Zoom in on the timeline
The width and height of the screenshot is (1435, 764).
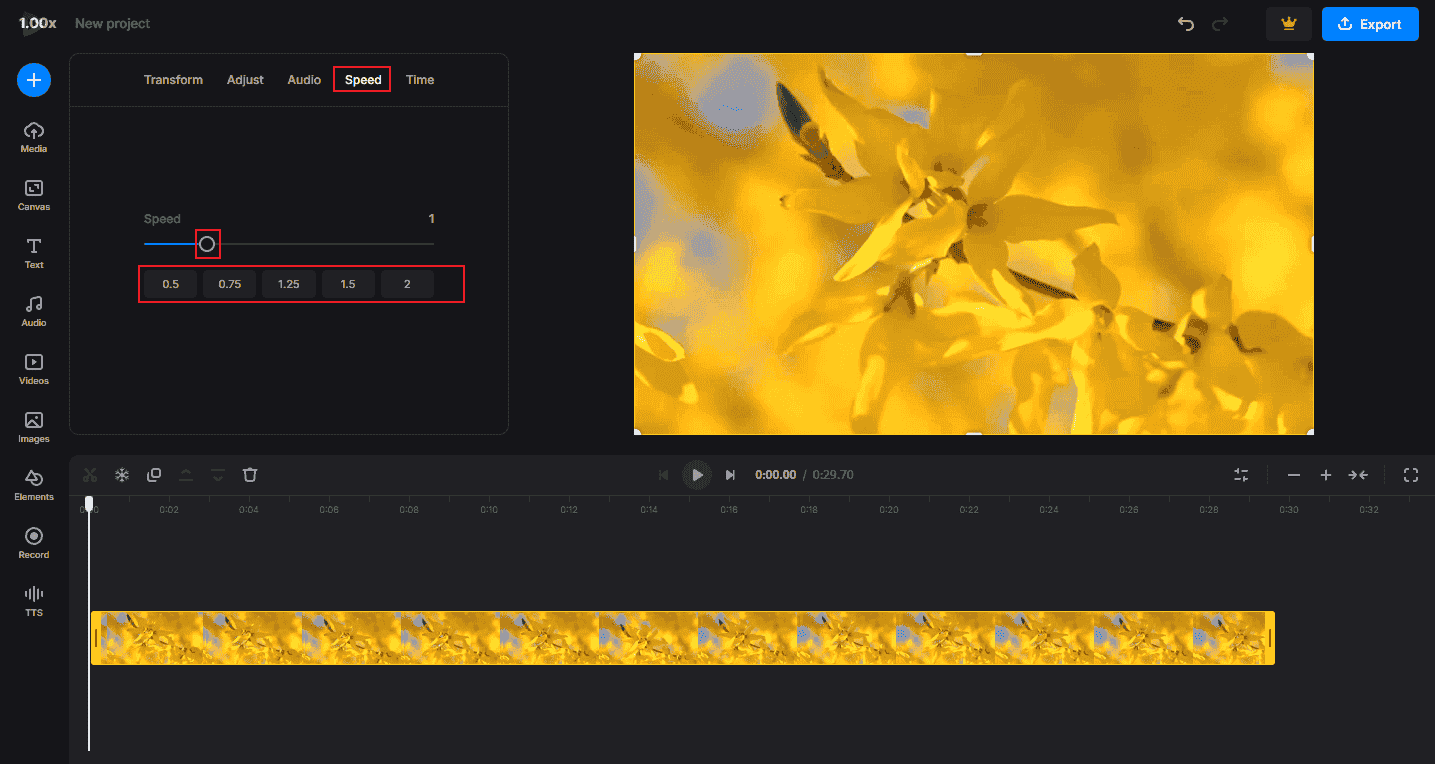1326,474
